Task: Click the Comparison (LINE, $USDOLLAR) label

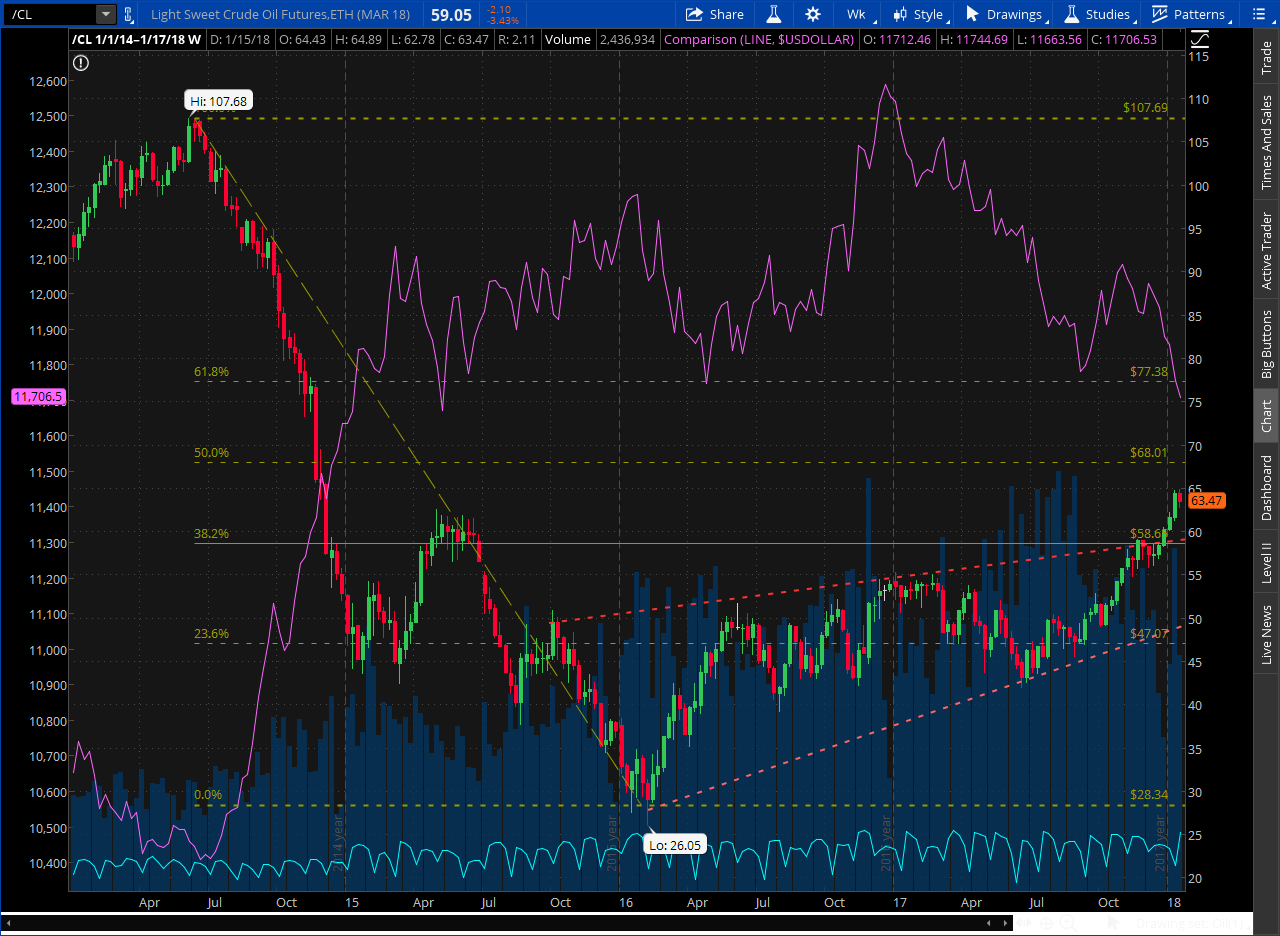Action: pyautogui.click(x=759, y=39)
